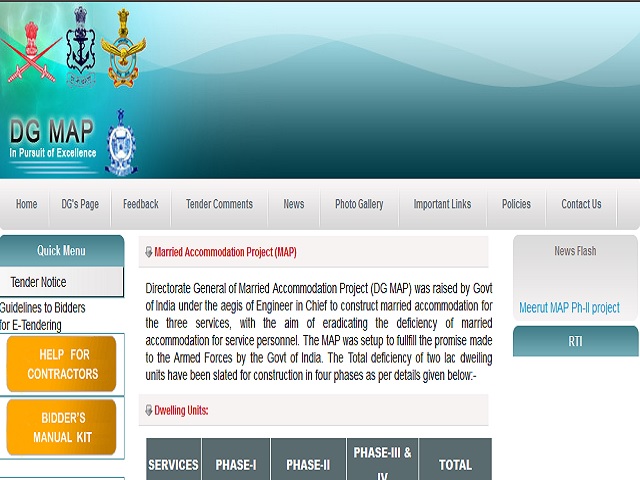Open the Photo Gallery page
The image size is (640, 480).
tap(359, 204)
